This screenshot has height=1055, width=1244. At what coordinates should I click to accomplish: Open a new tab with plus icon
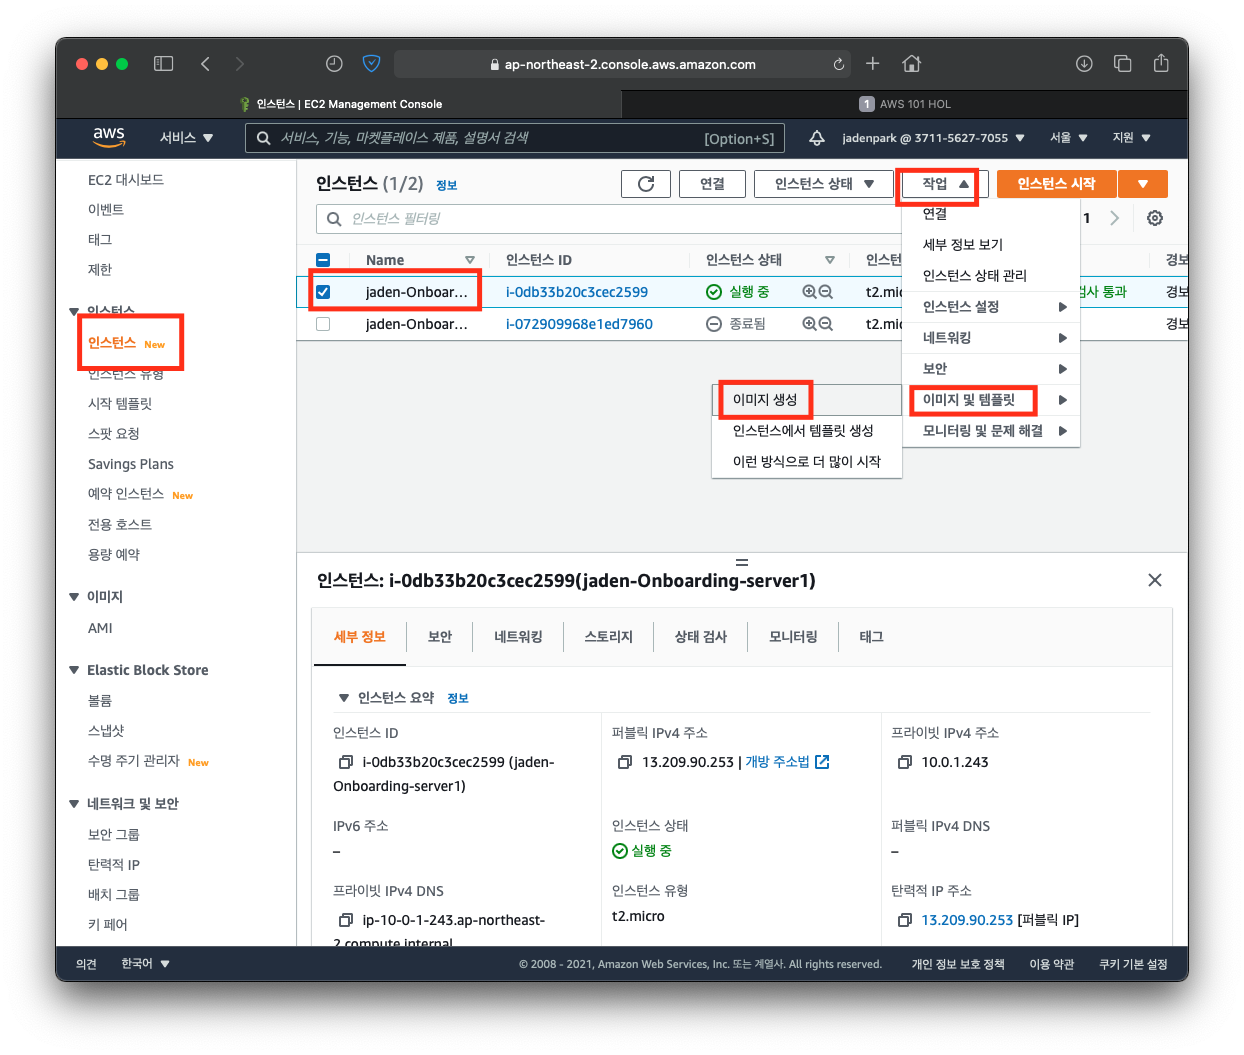pos(872,64)
